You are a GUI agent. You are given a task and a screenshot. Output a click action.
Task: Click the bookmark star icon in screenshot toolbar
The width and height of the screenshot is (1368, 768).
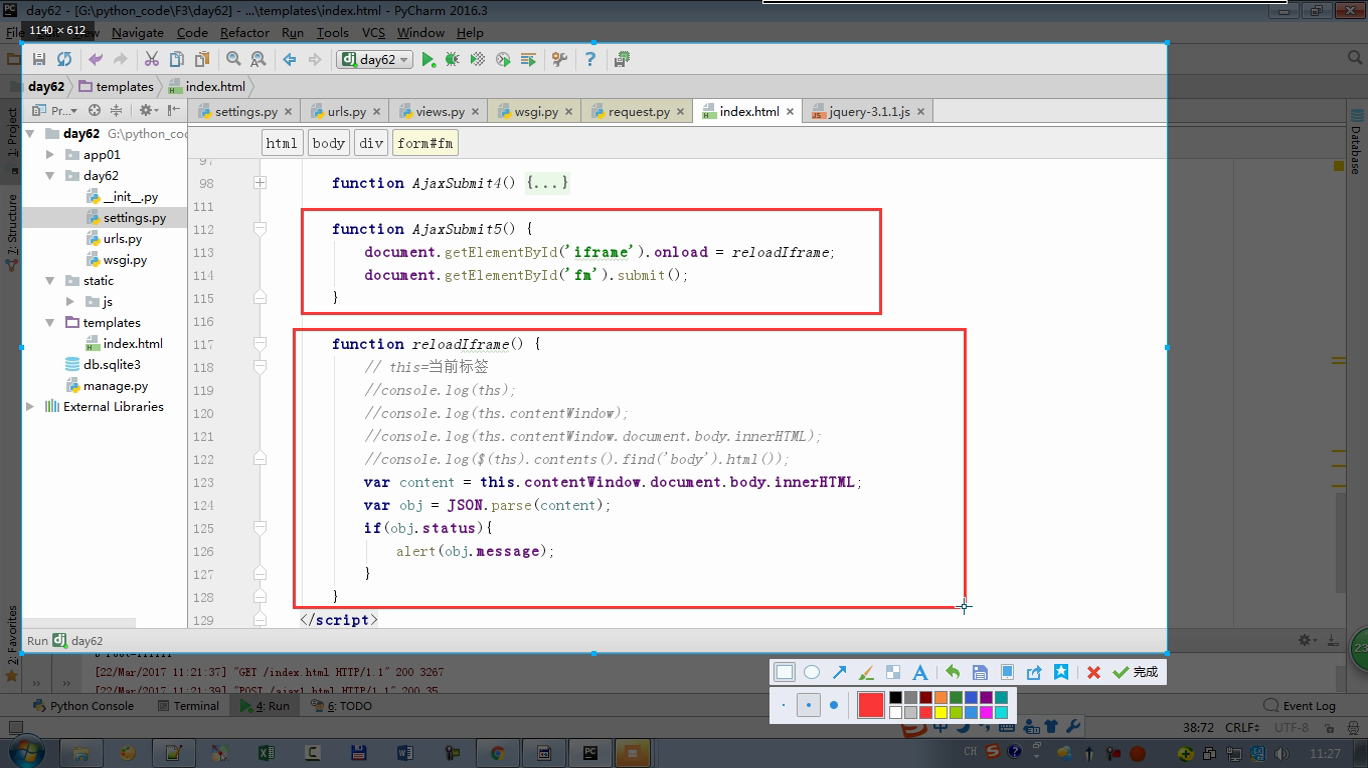pyautogui.click(x=1061, y=672)
